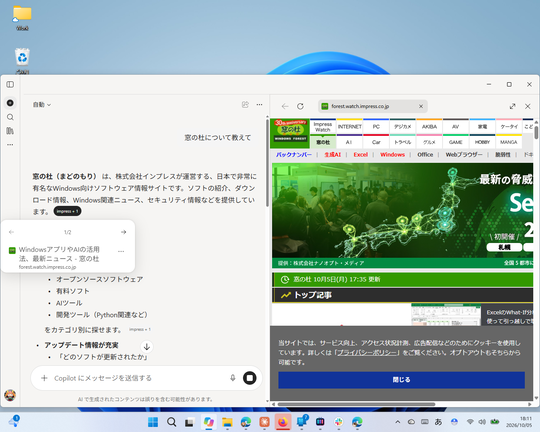540x432 pixels.
Task: Open File Explorer from the taskbar
Action: pyautogui.click(x=227, y=422)
